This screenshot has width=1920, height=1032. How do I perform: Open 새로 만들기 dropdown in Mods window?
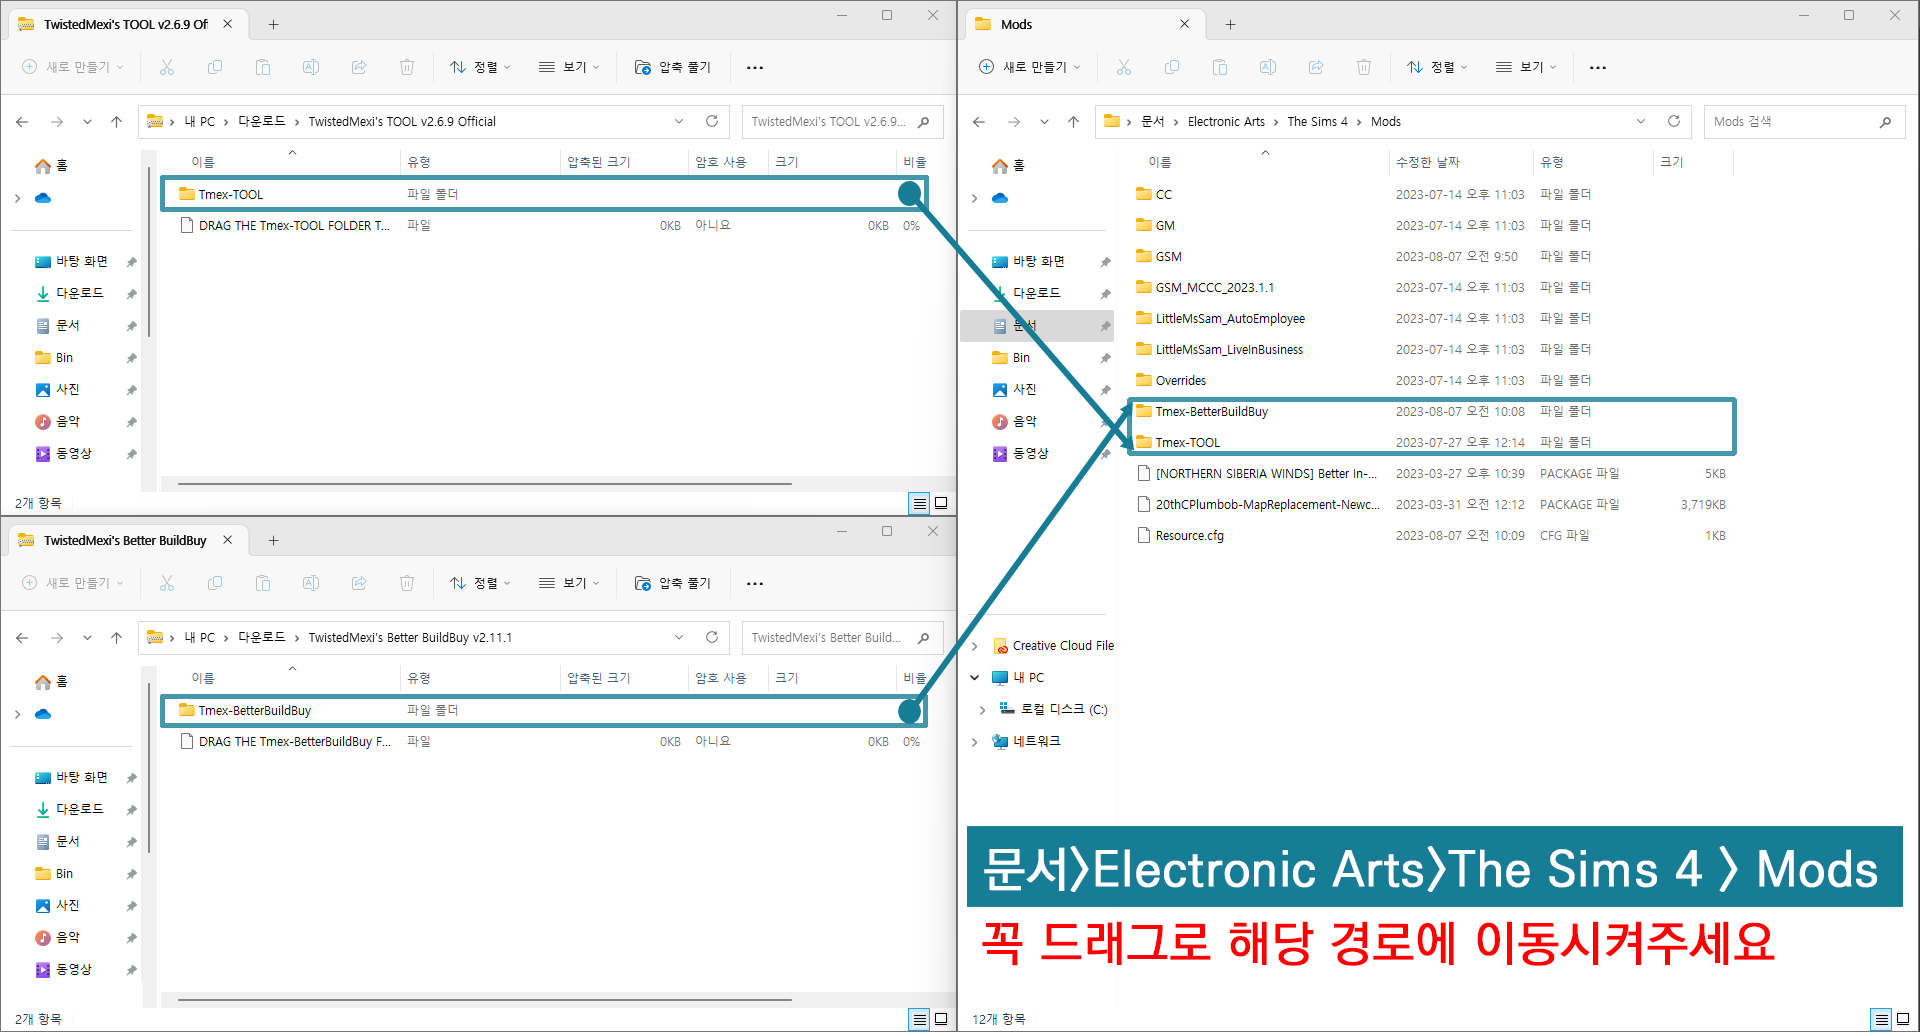point(1030,67)
